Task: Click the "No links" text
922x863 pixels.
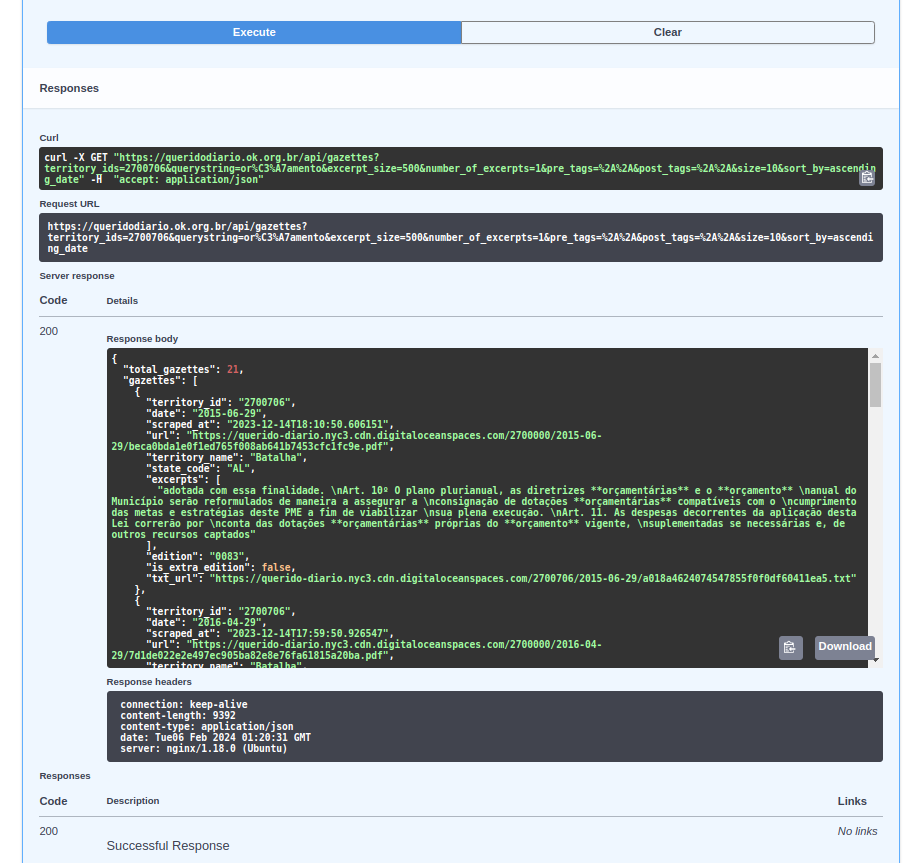Action: pyautogui.click(x=857, y=831)
